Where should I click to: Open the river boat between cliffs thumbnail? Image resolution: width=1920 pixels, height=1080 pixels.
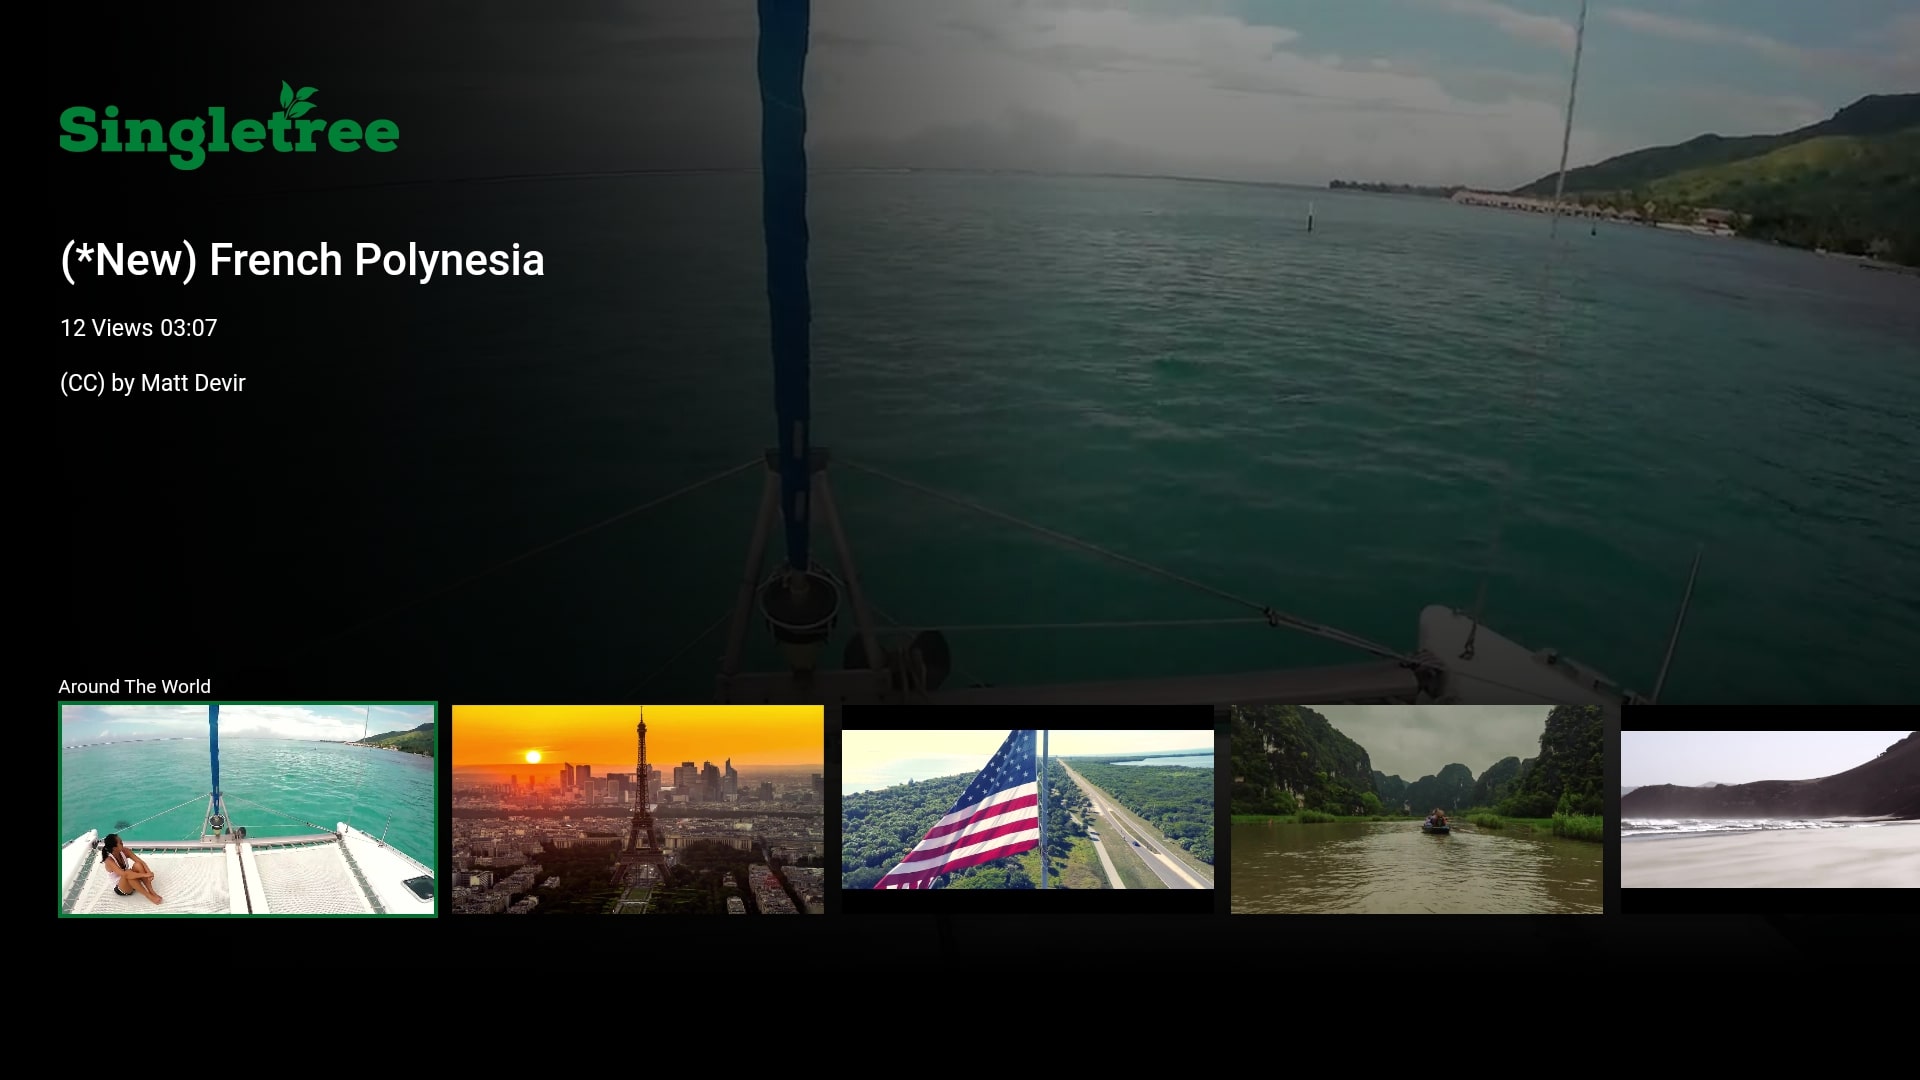(x=1417, y=809)
